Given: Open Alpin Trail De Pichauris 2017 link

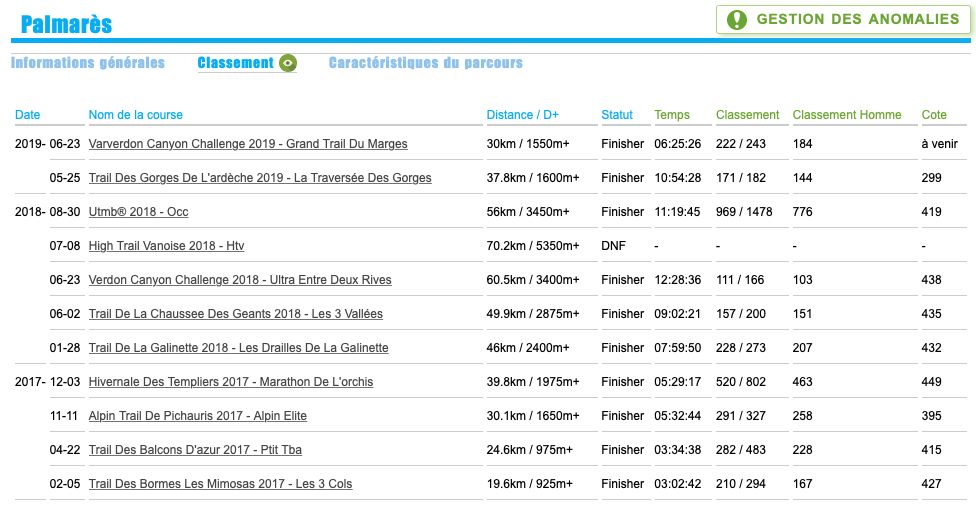Looking at the screenshot, I should coord(197,416).
